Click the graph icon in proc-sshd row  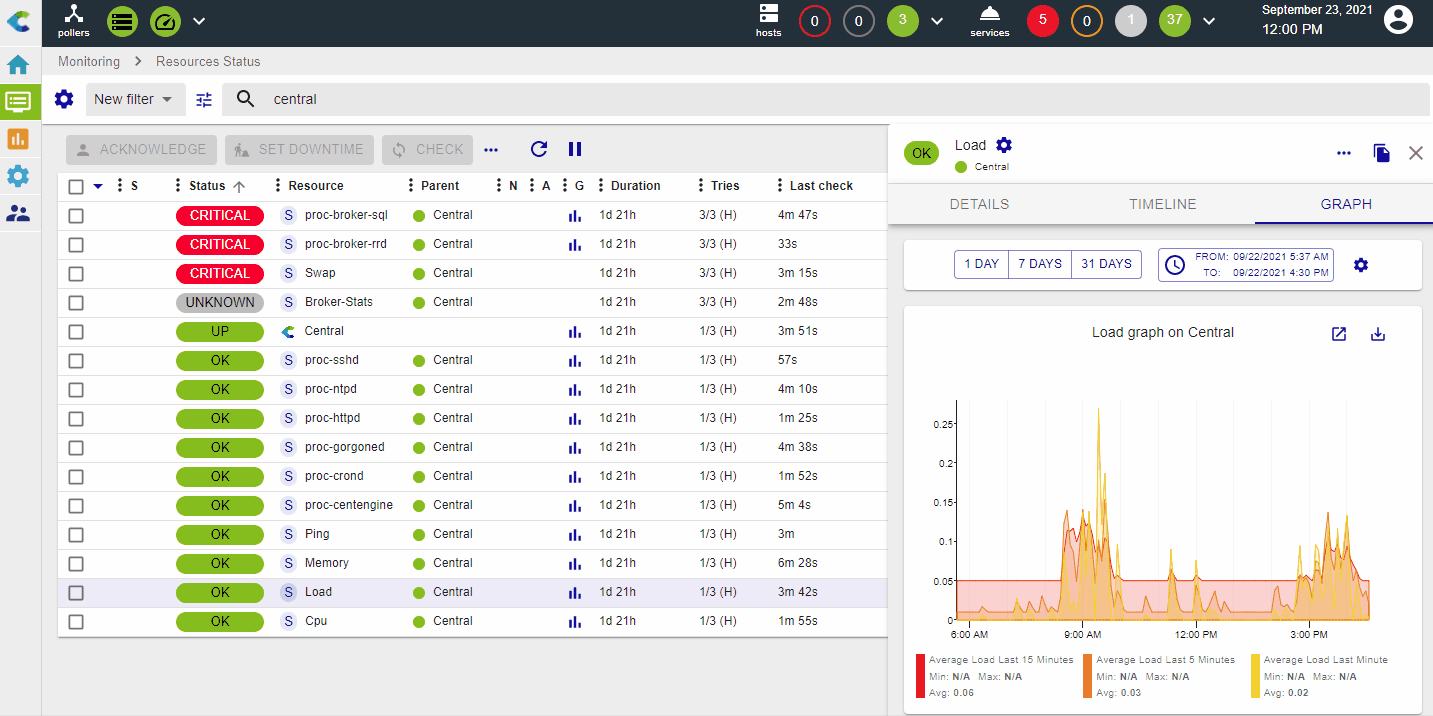click(x=574, y=361)
